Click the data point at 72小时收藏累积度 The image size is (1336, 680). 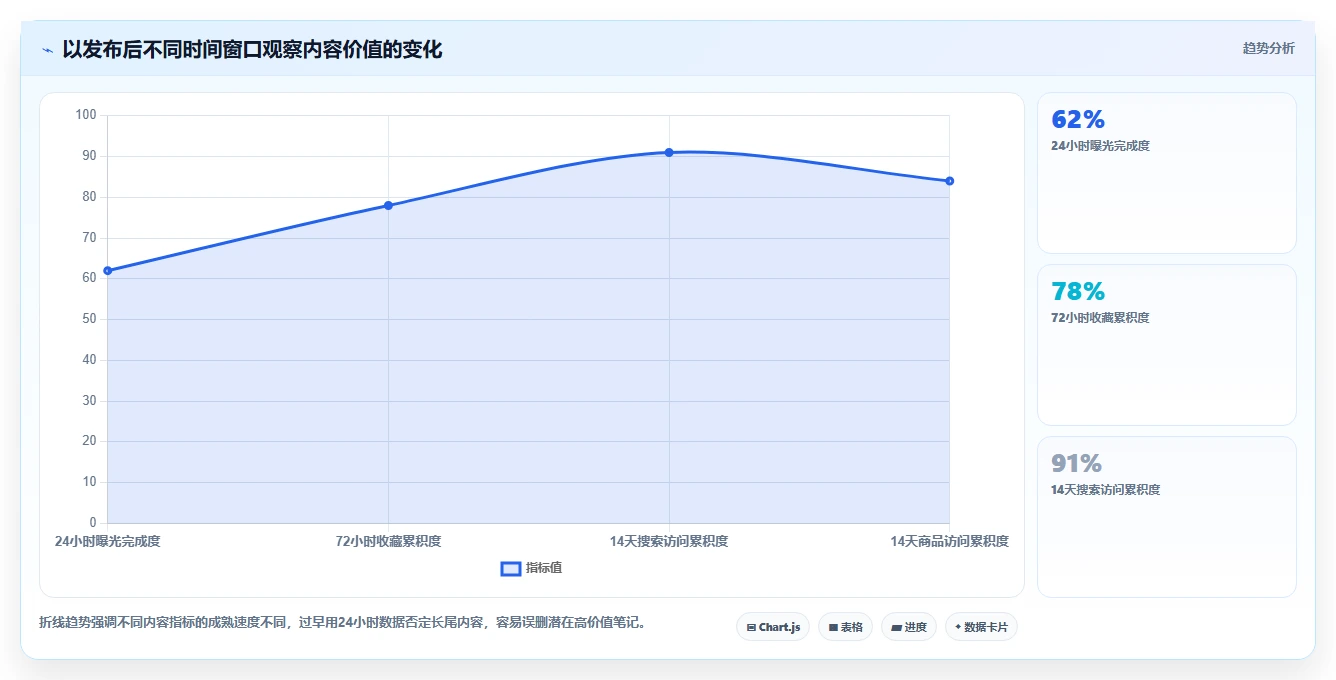click(388, 205)
